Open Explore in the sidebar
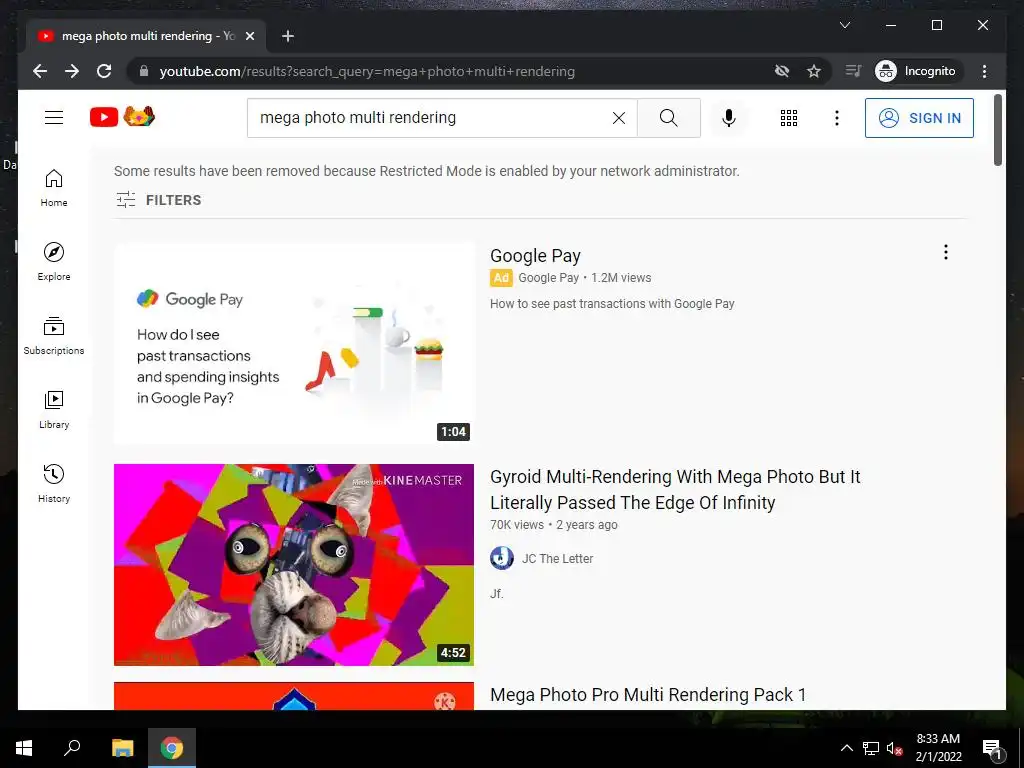Screen dimensions: 1024x768 (x=54, y=262)
